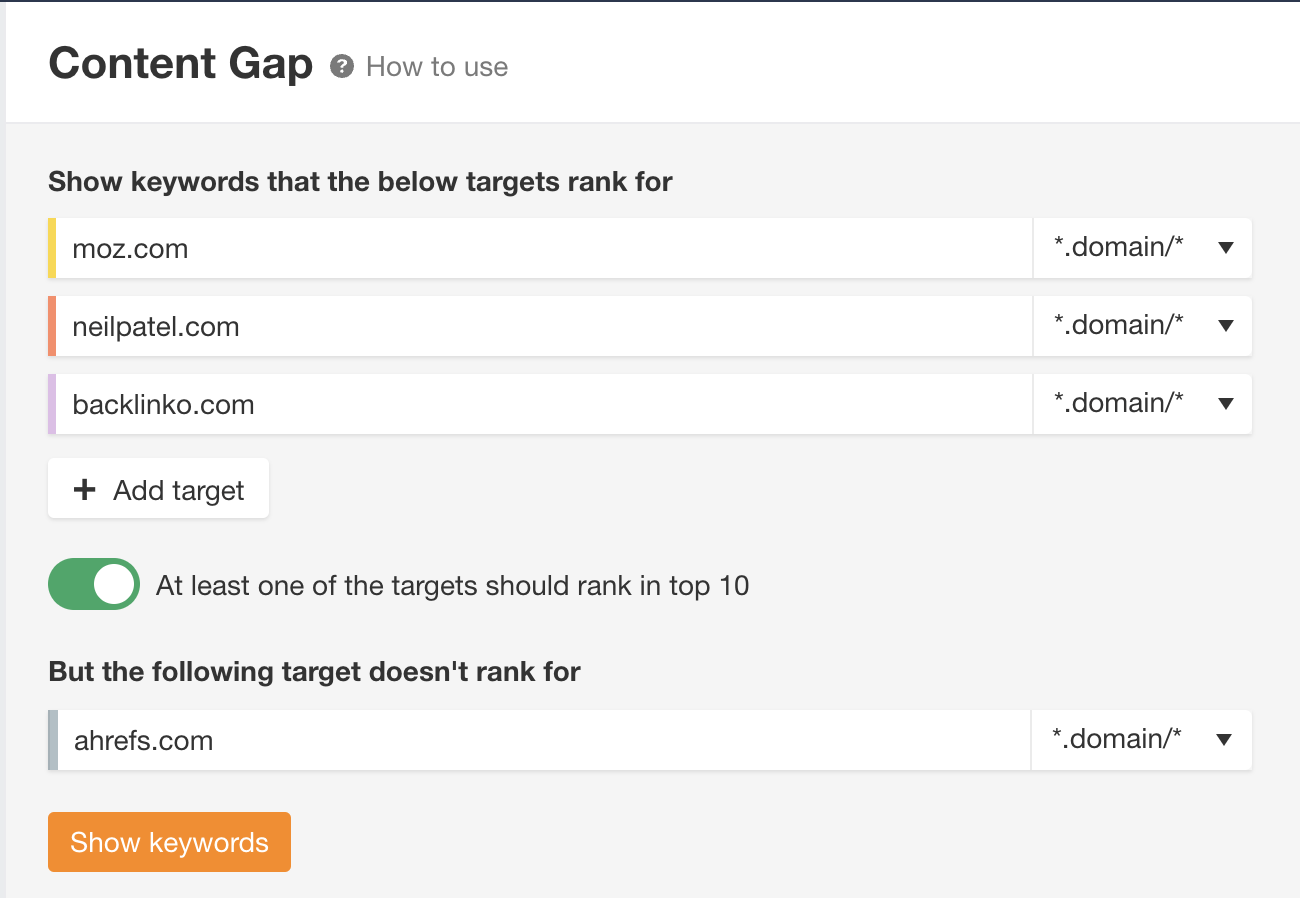Image resolution: width=1300 pixels, height=898 pixels.
Task: Disable the rank in top 10 toggle
Action: coord(93,584)
